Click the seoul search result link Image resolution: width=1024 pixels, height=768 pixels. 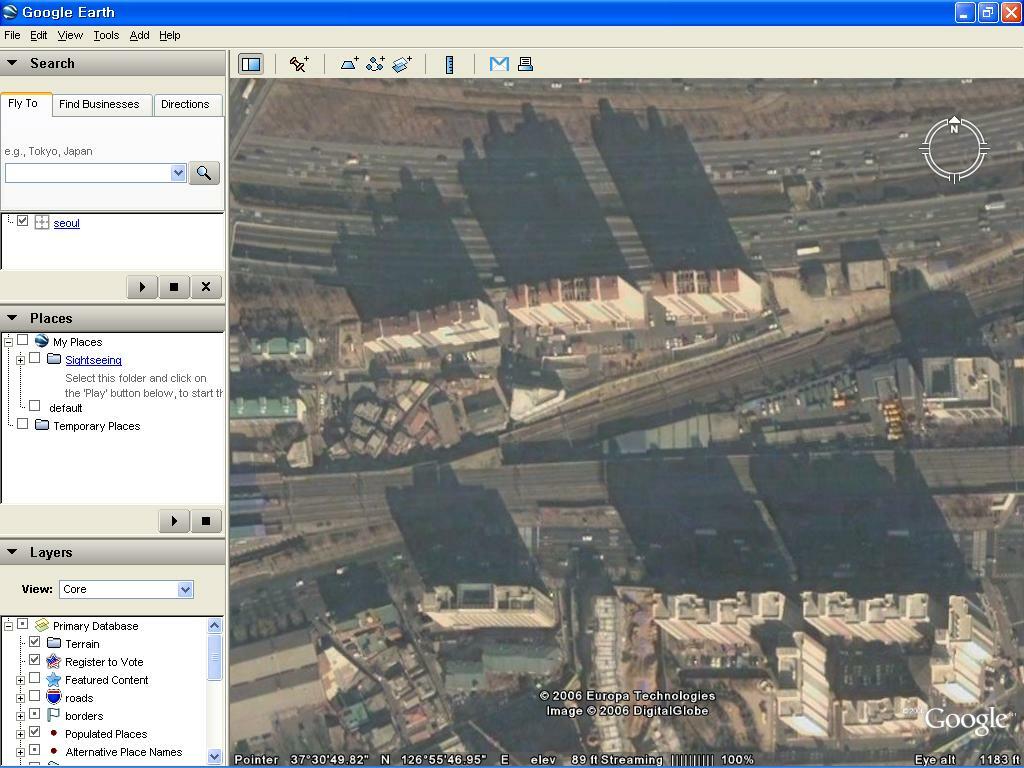pyautogui.click(x=66, y=223)
